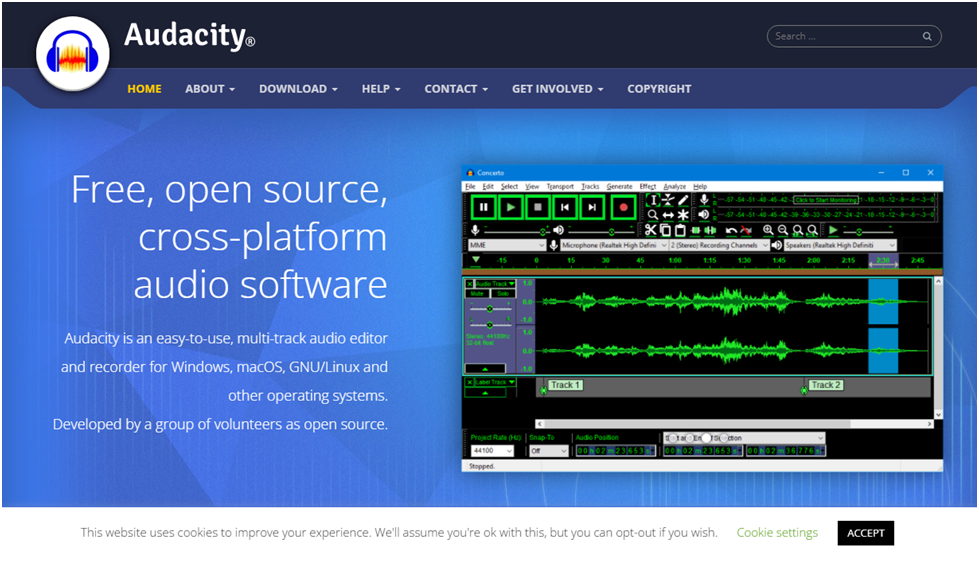The image size is (979, 561).
Task: Click 'Click to Start Monitoring' on meter
Action: [x=826, y=200]
